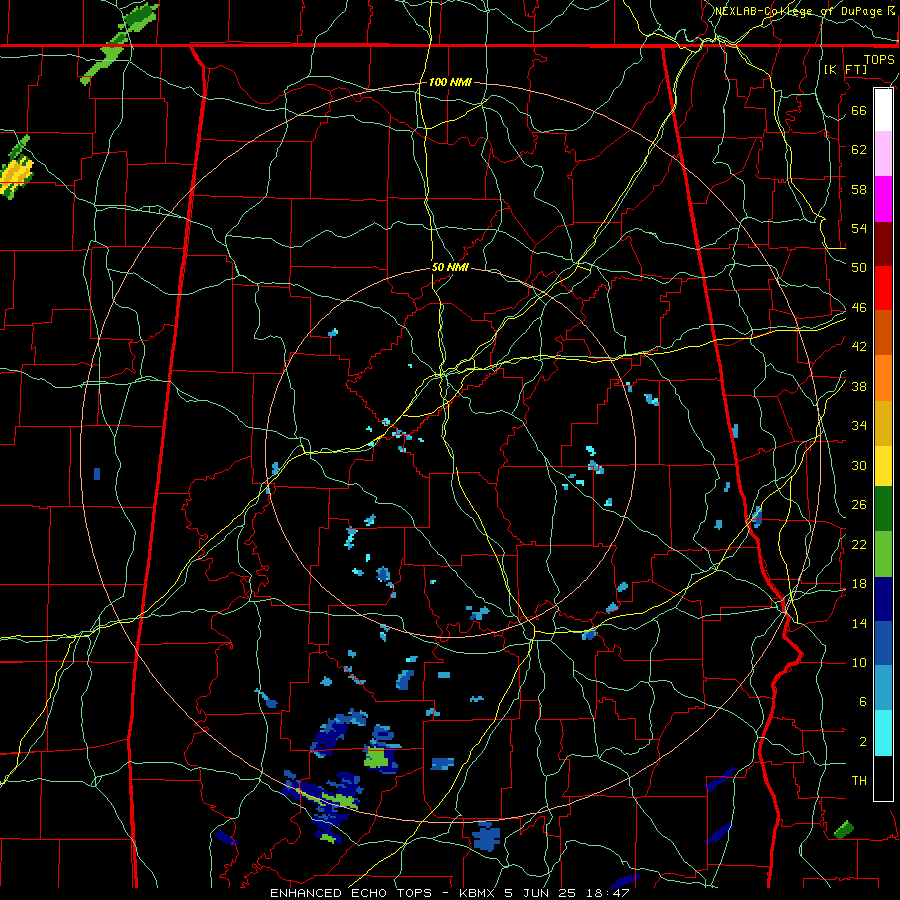Click the "6" legend value
900x900 pixels.
(x=862, y=702)
